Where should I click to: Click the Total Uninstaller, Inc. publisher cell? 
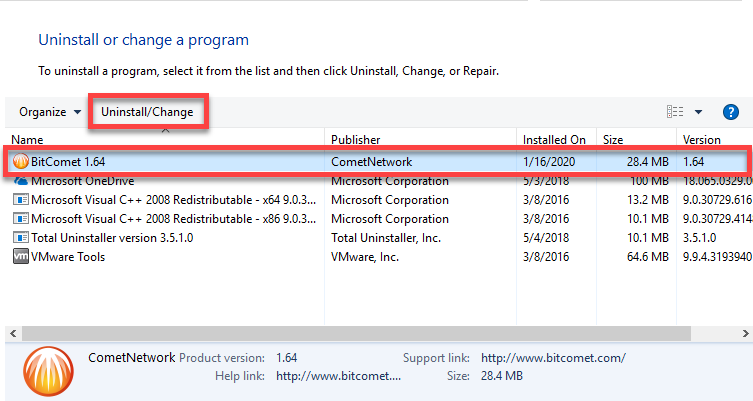point(386,238)
